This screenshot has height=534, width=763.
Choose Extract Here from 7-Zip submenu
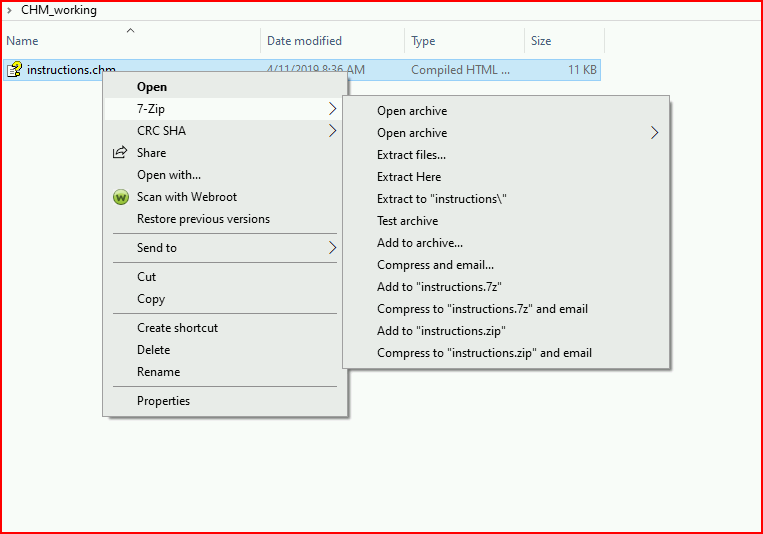click(x=409, y=177)
